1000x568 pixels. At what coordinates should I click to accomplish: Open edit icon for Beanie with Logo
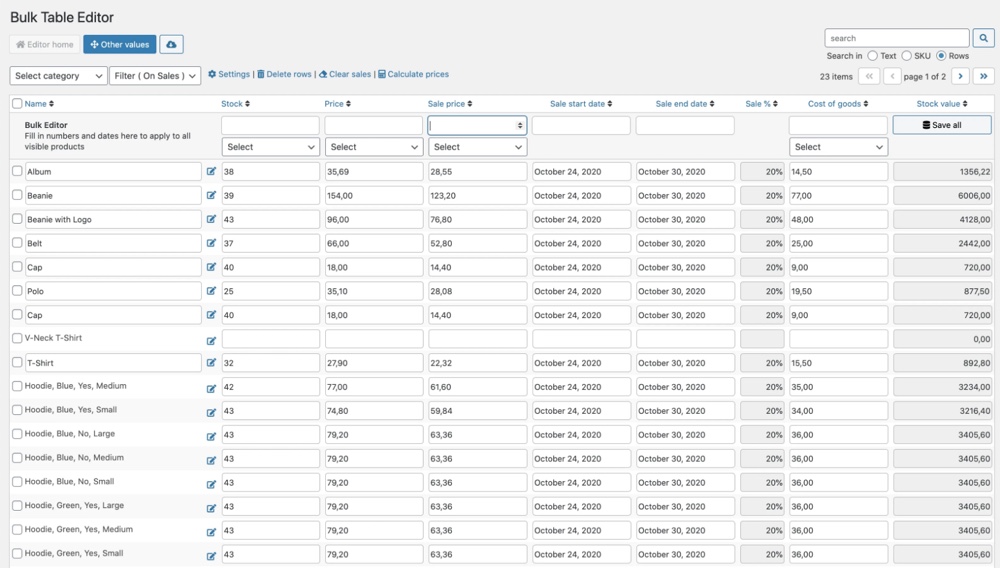pyautogui.click(x=211, y=219)
